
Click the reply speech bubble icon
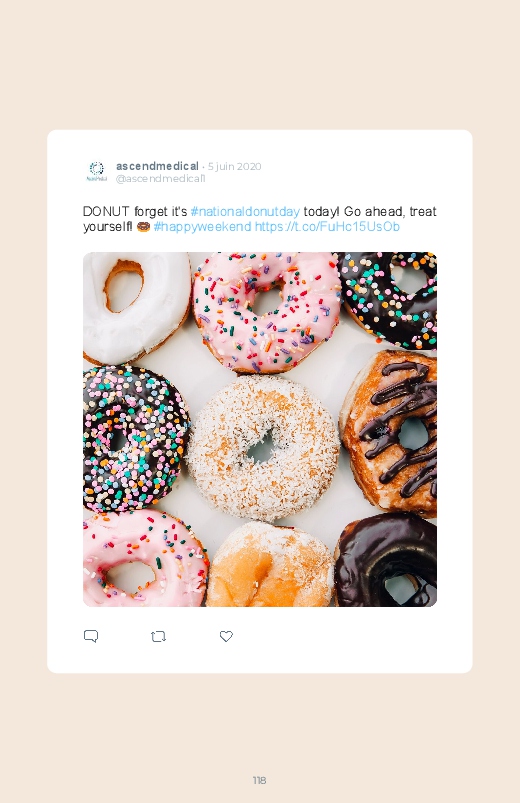tap(91, 636)
